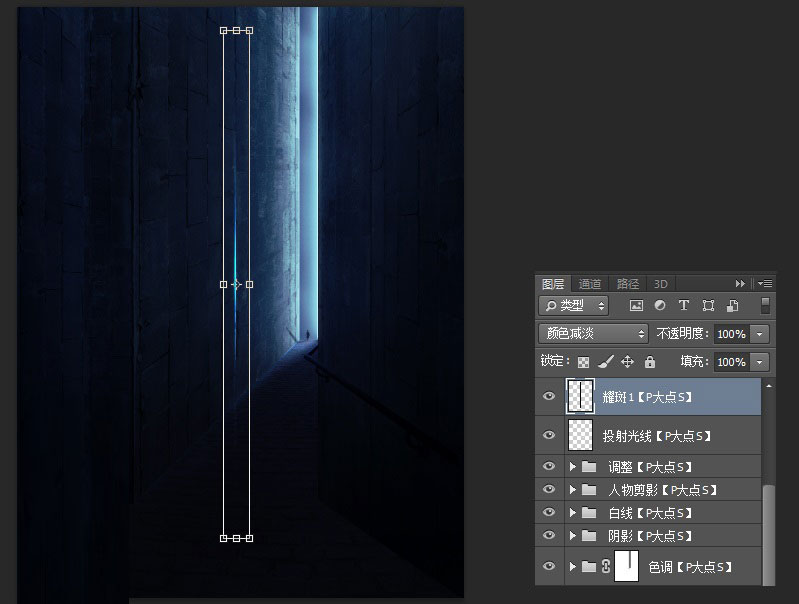The image size is (799, 604).
Task: Click the layers list scroll-up arrow
Action: pyautogui.click(x=768, y=386)
